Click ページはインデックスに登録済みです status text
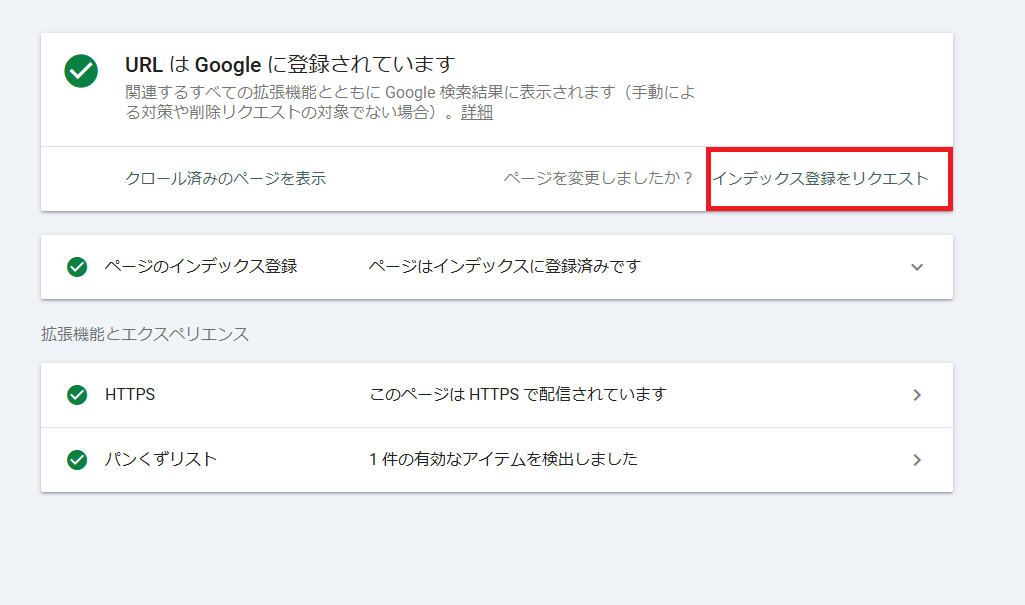 pos(504,267)
